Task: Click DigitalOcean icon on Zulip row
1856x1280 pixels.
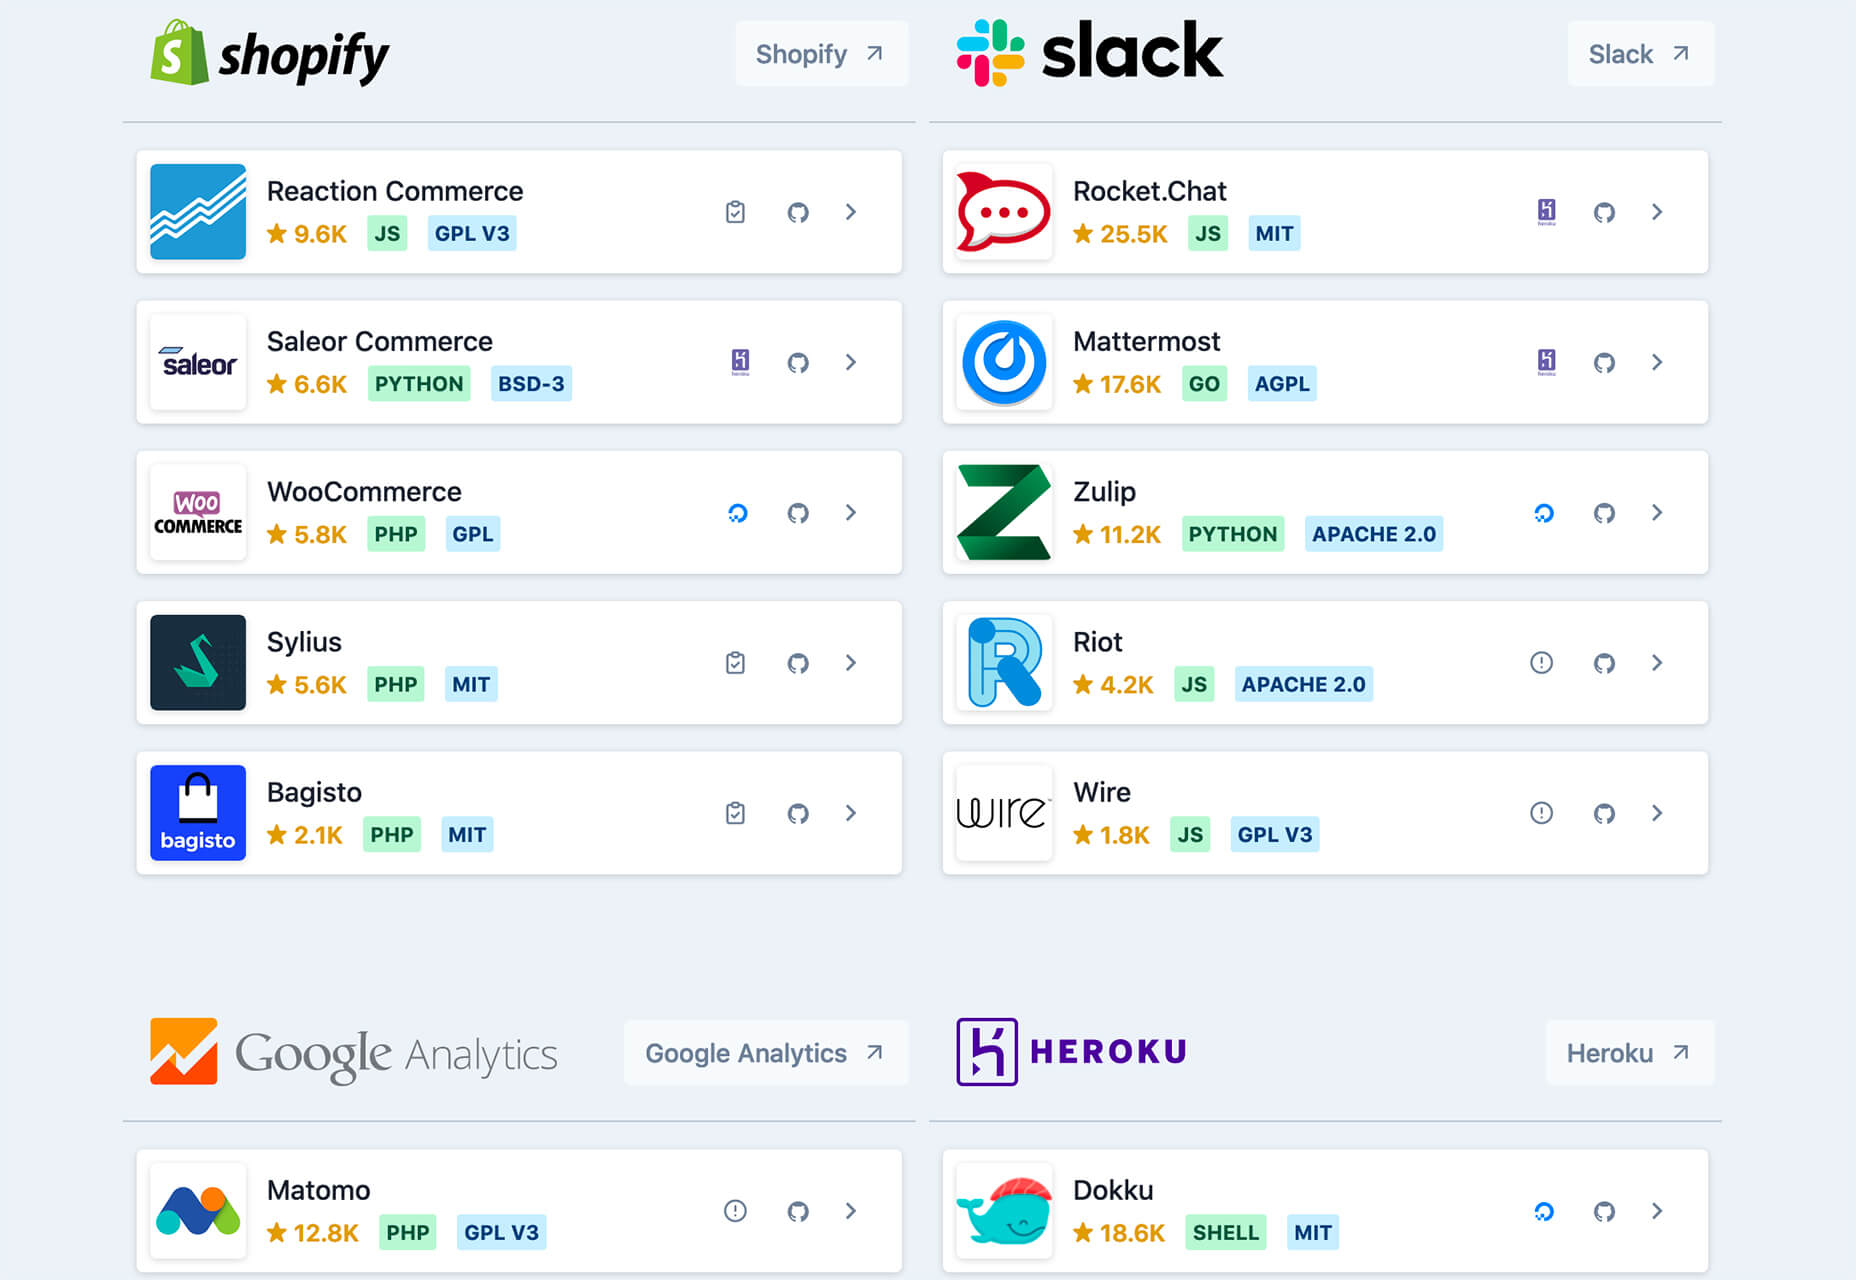Action: coord(1544,513)
